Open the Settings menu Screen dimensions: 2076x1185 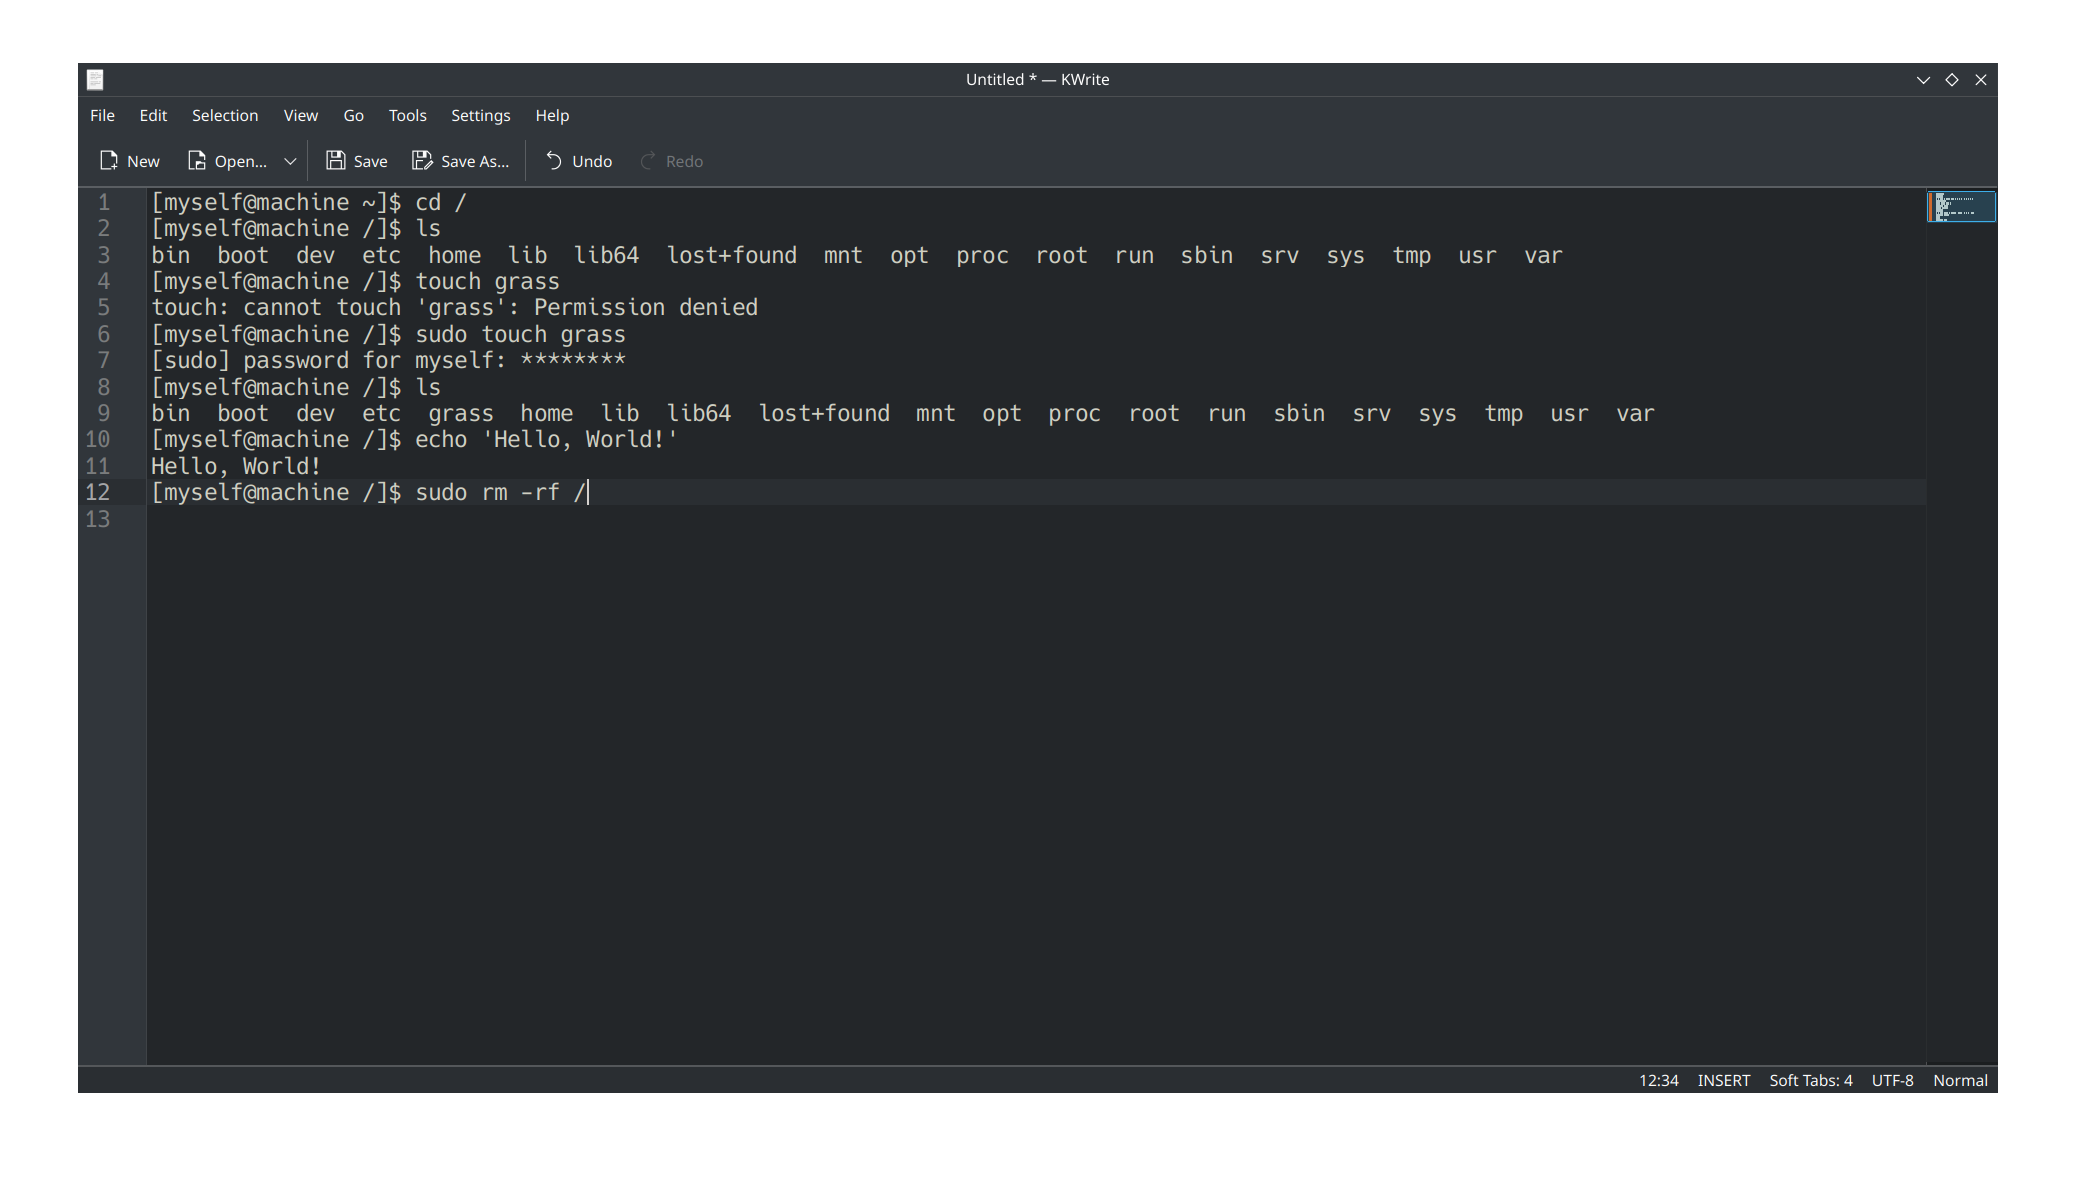point(480,116)
